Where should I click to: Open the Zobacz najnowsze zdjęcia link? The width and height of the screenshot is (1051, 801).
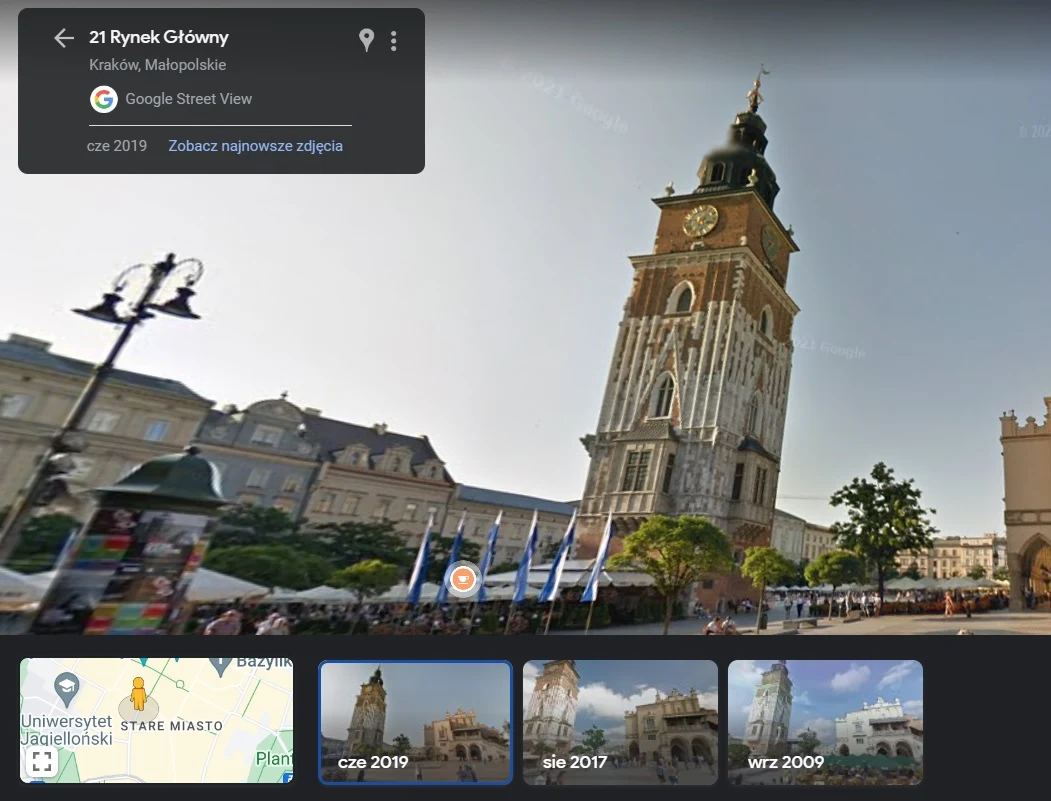point(254,145)
